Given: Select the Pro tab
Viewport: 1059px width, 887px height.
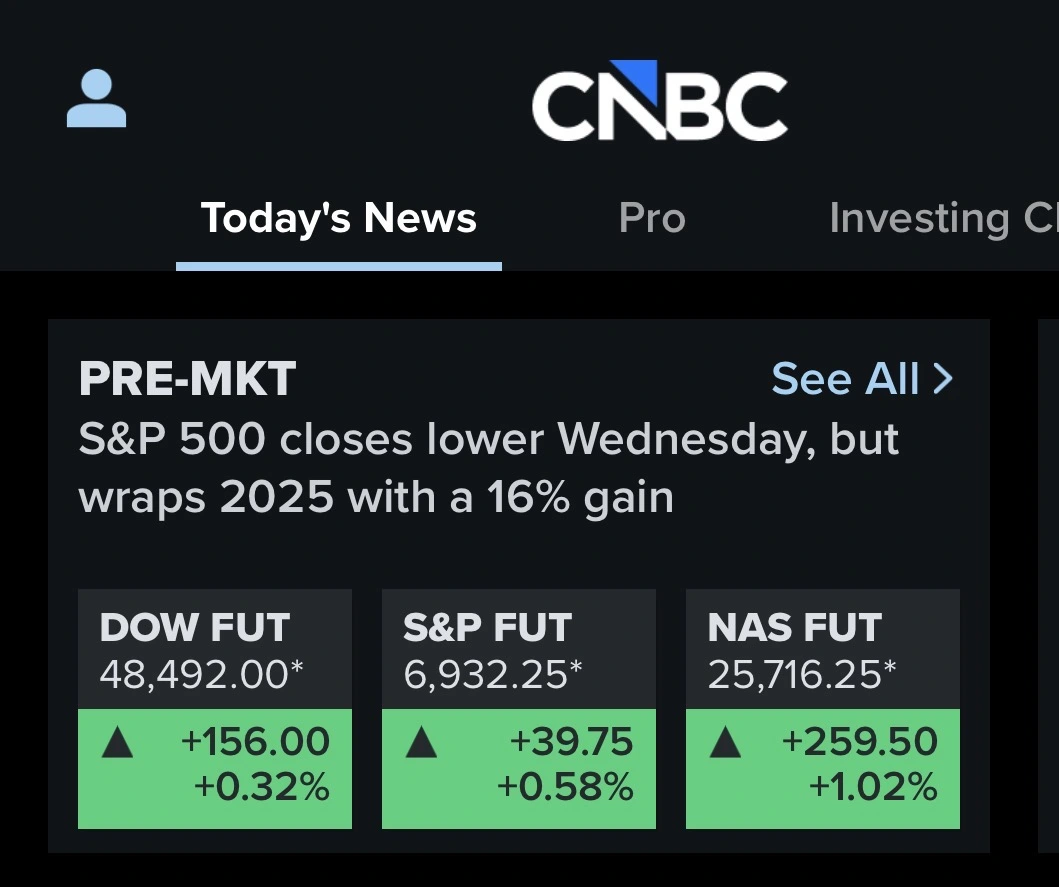Looking at the screenshot, I should [652, 218].
